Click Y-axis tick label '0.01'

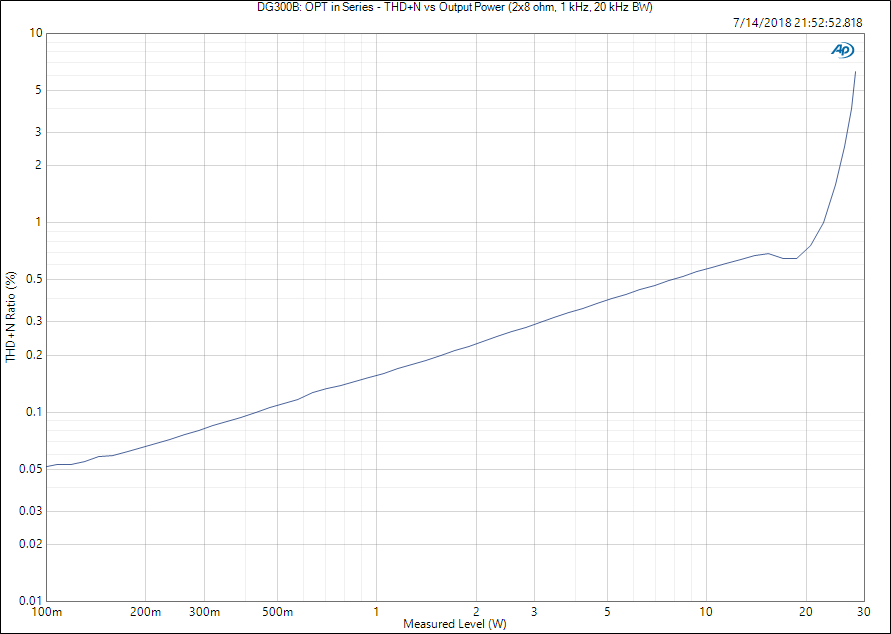(31, 600)
